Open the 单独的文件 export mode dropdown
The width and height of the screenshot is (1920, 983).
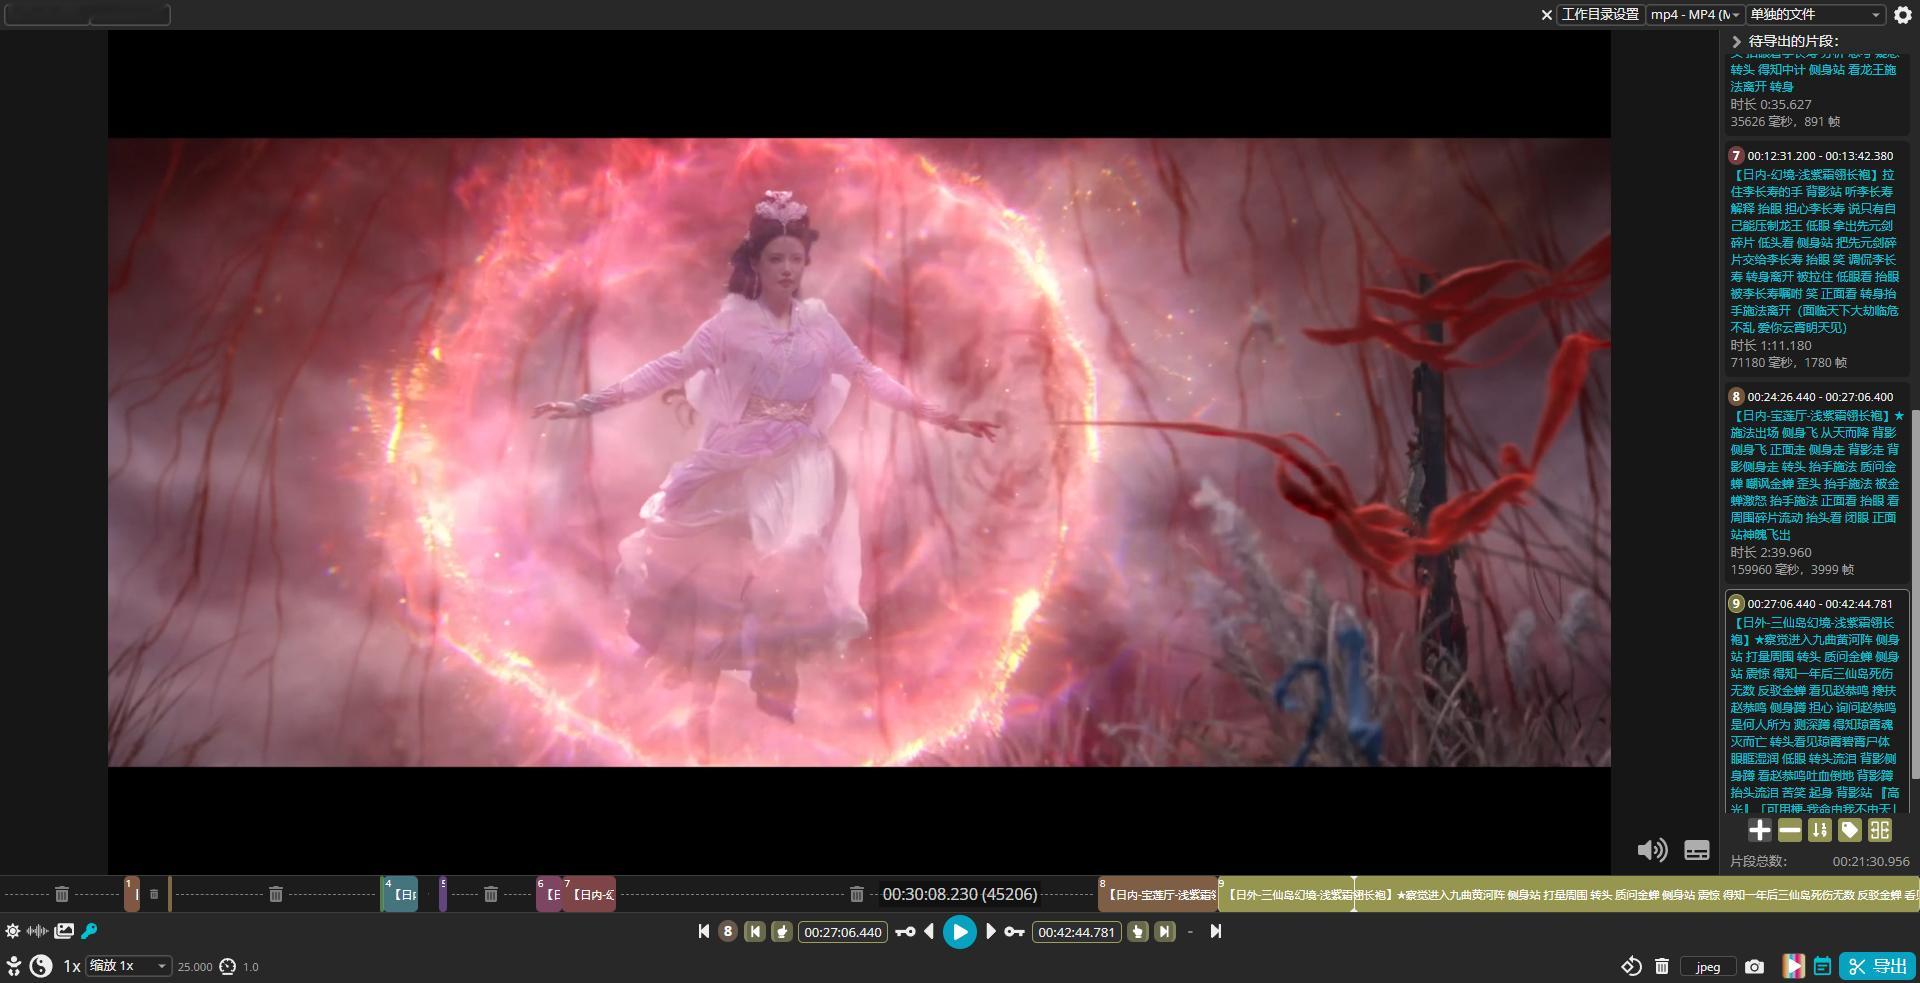click(x=1816, y=15)
